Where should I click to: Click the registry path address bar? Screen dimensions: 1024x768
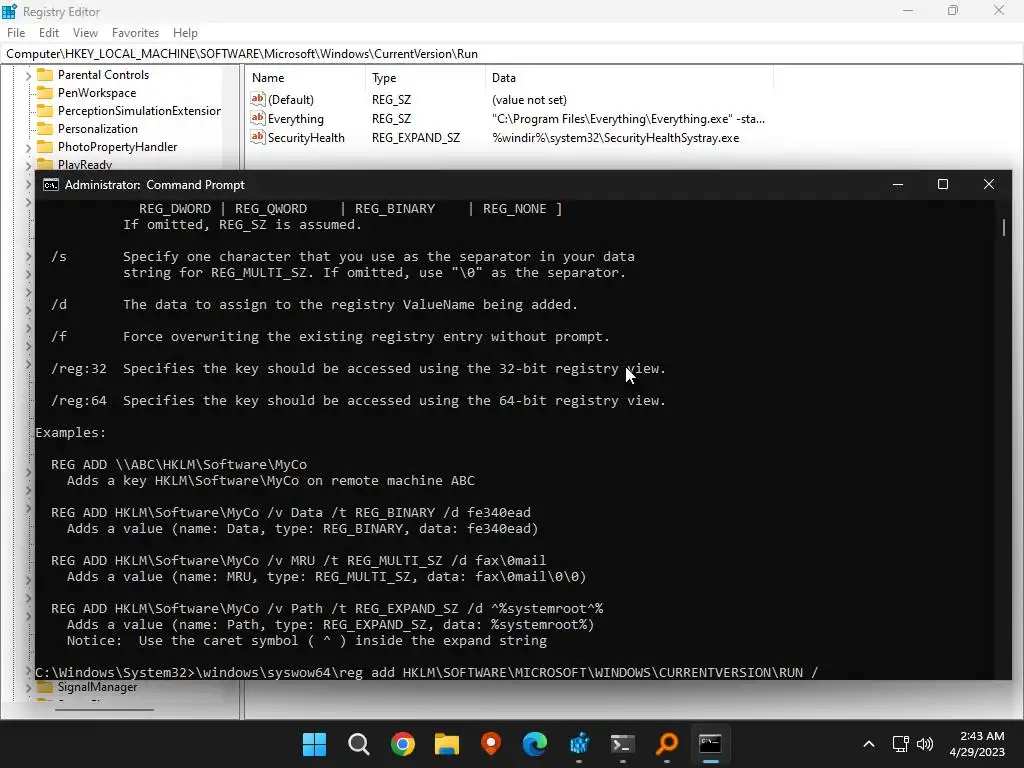pyautogui.click(x=512, y=54)
